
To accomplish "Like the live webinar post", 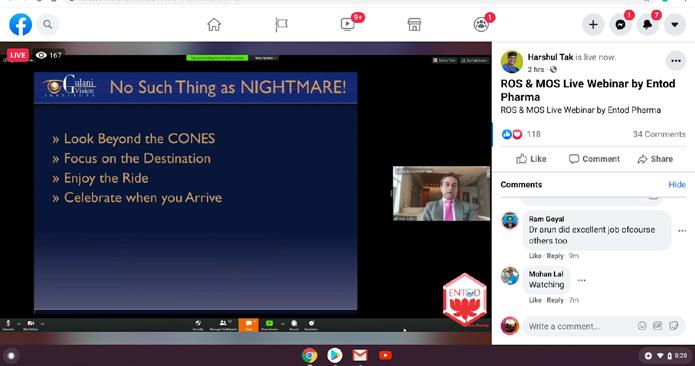I will click(531, 159).
